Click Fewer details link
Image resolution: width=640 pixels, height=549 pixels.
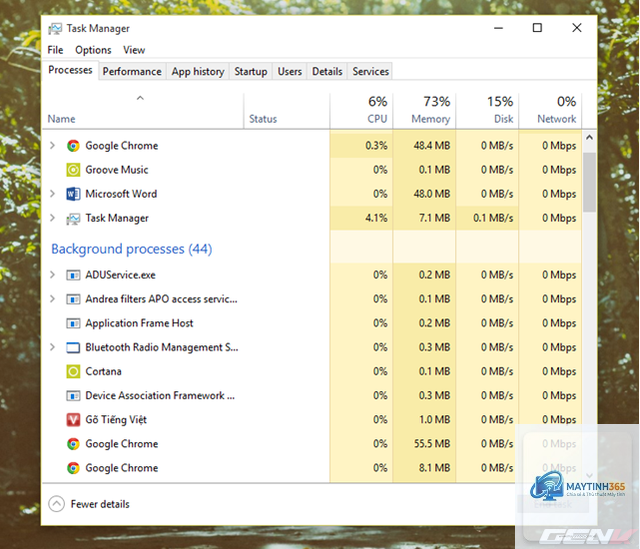point(100,504)
